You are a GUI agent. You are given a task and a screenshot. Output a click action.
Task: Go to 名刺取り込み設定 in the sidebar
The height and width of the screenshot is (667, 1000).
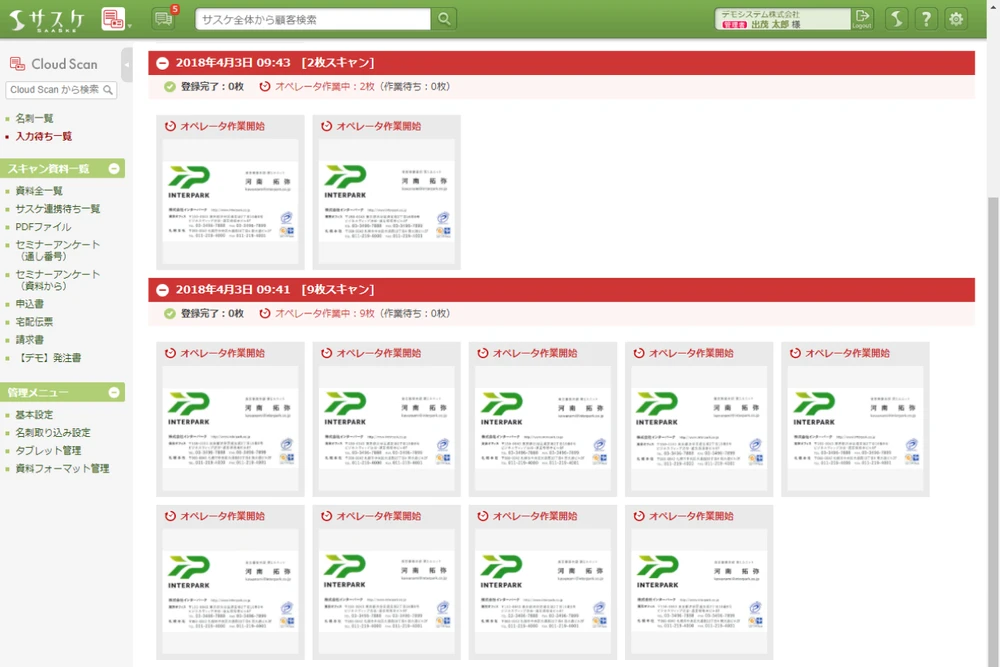click(x=52, y=433)
